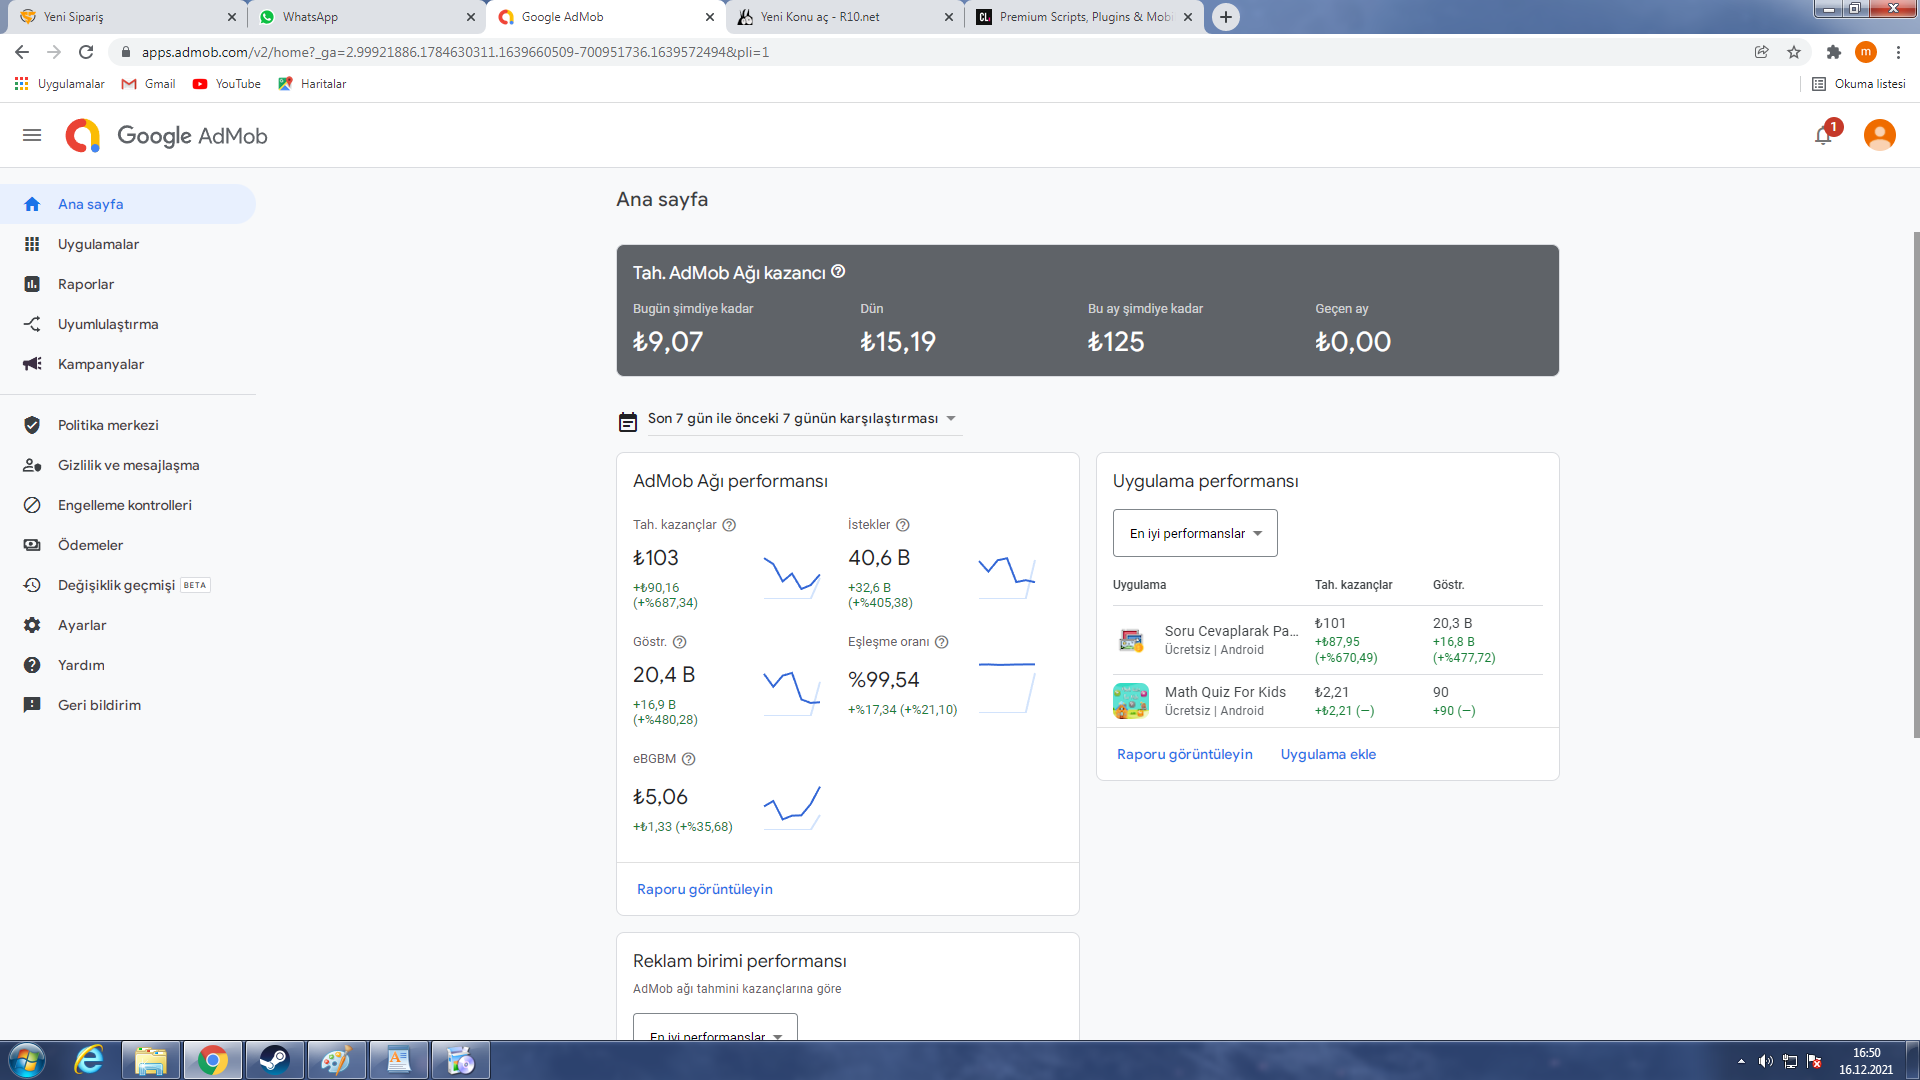Bookmark this page with the star icon
The width and height of the screenshot is (1920, 1080).
pos(1794,52)
